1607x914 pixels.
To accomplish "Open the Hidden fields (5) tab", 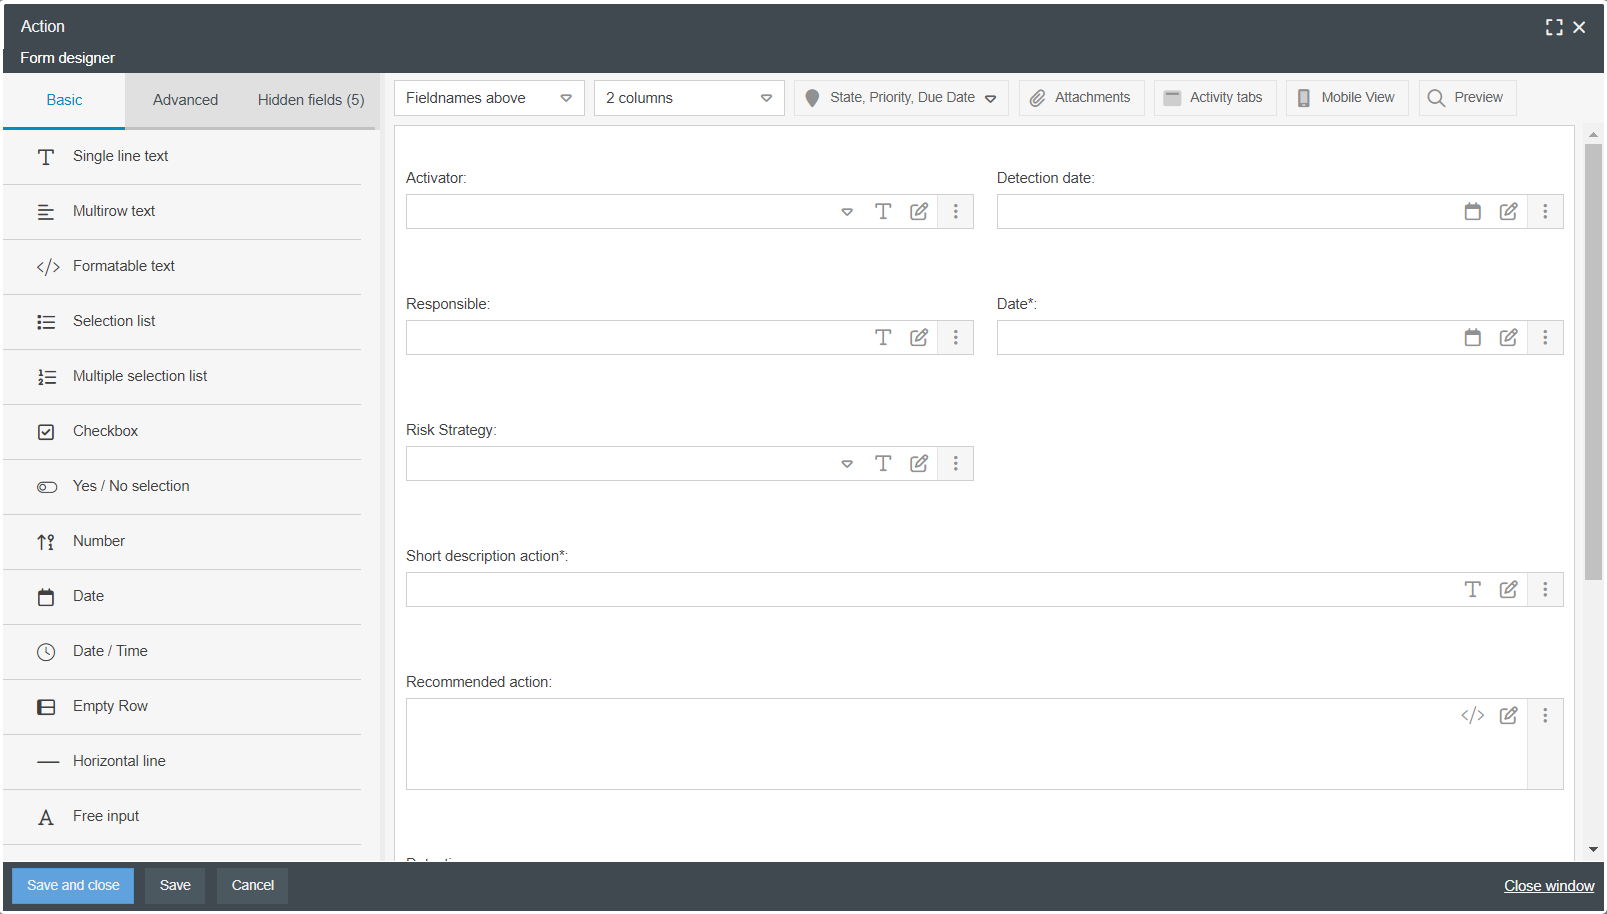I will pos(311,100).
